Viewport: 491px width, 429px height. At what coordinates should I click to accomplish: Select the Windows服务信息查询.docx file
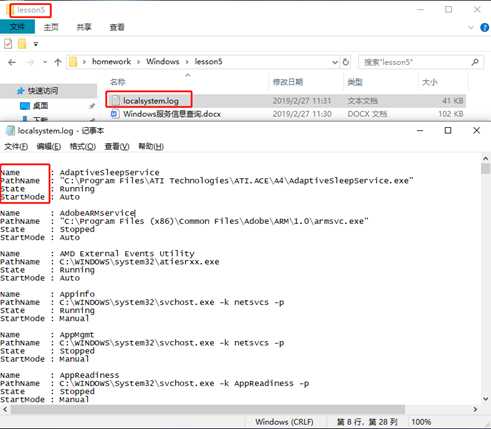pos(172,114)
